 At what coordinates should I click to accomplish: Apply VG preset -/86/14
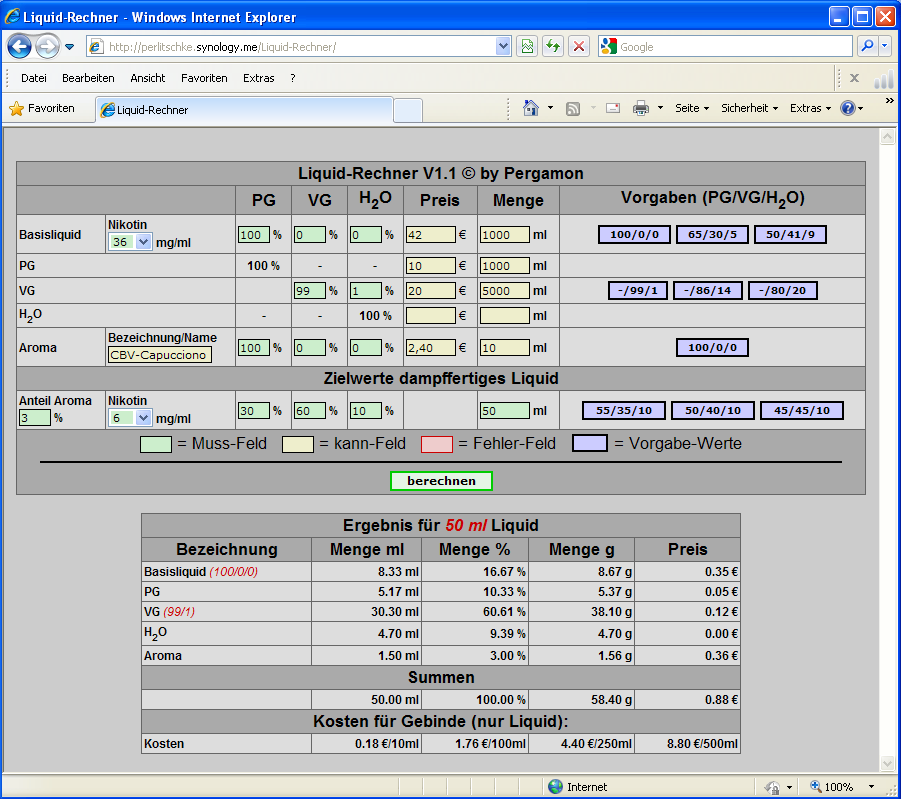pyautogui.click(x=707, y=290)
